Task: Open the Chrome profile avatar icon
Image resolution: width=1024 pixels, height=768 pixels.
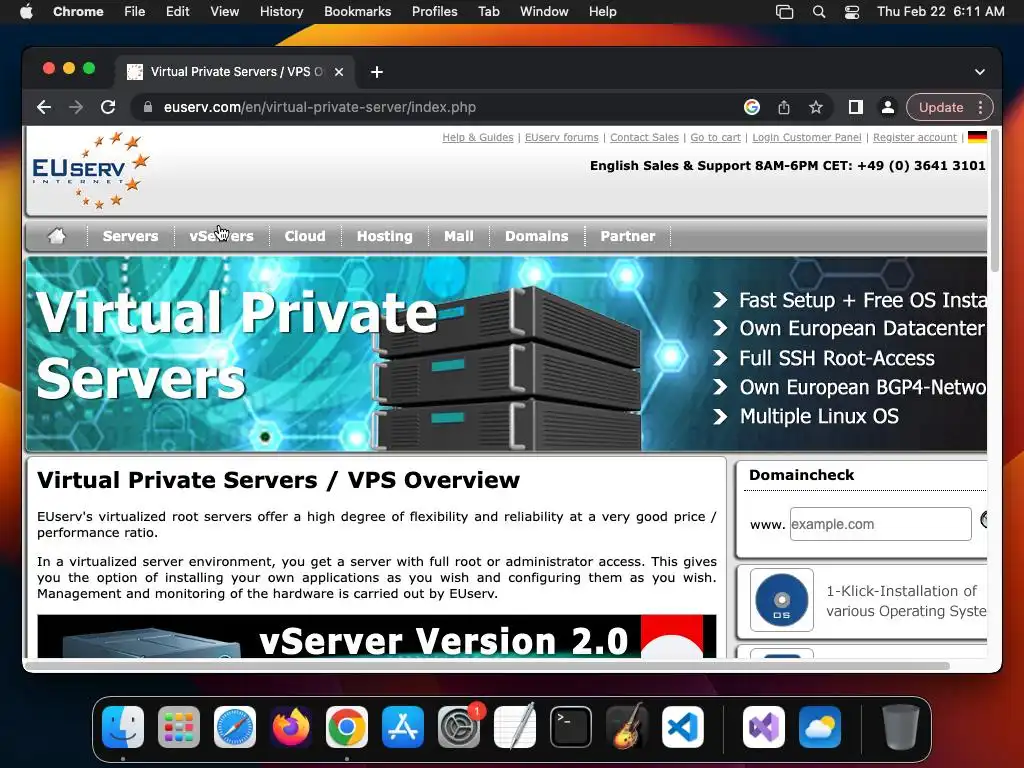Action: 888,107
